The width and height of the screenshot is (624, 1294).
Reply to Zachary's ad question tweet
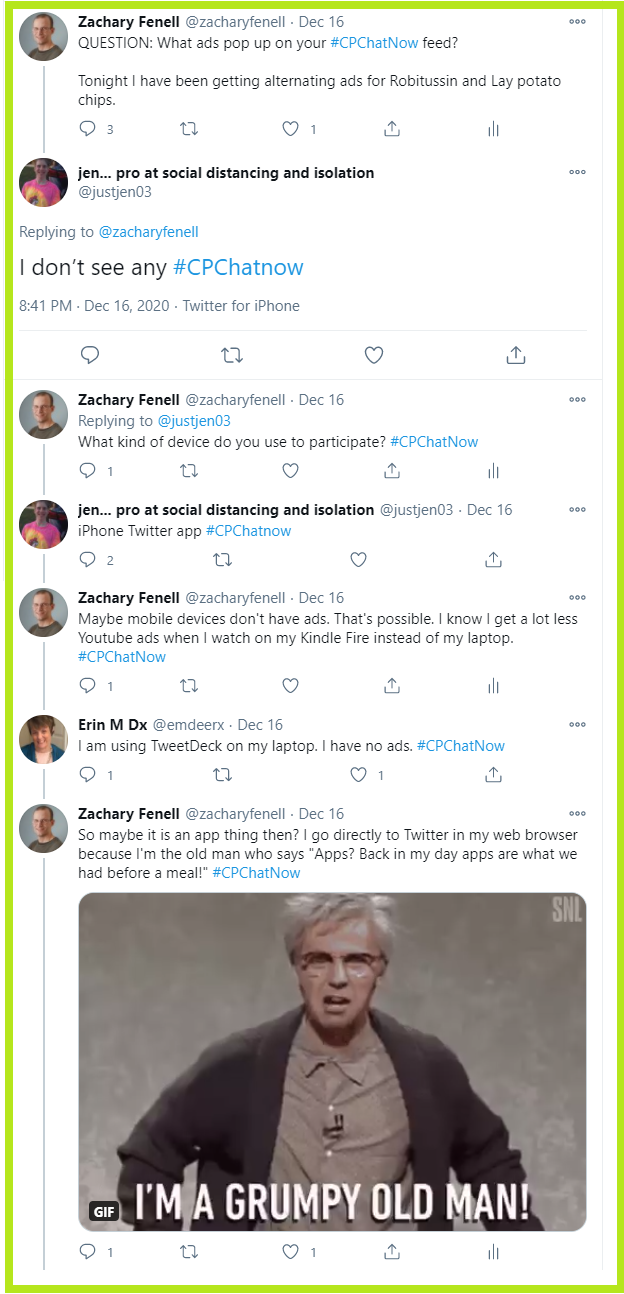89,128
